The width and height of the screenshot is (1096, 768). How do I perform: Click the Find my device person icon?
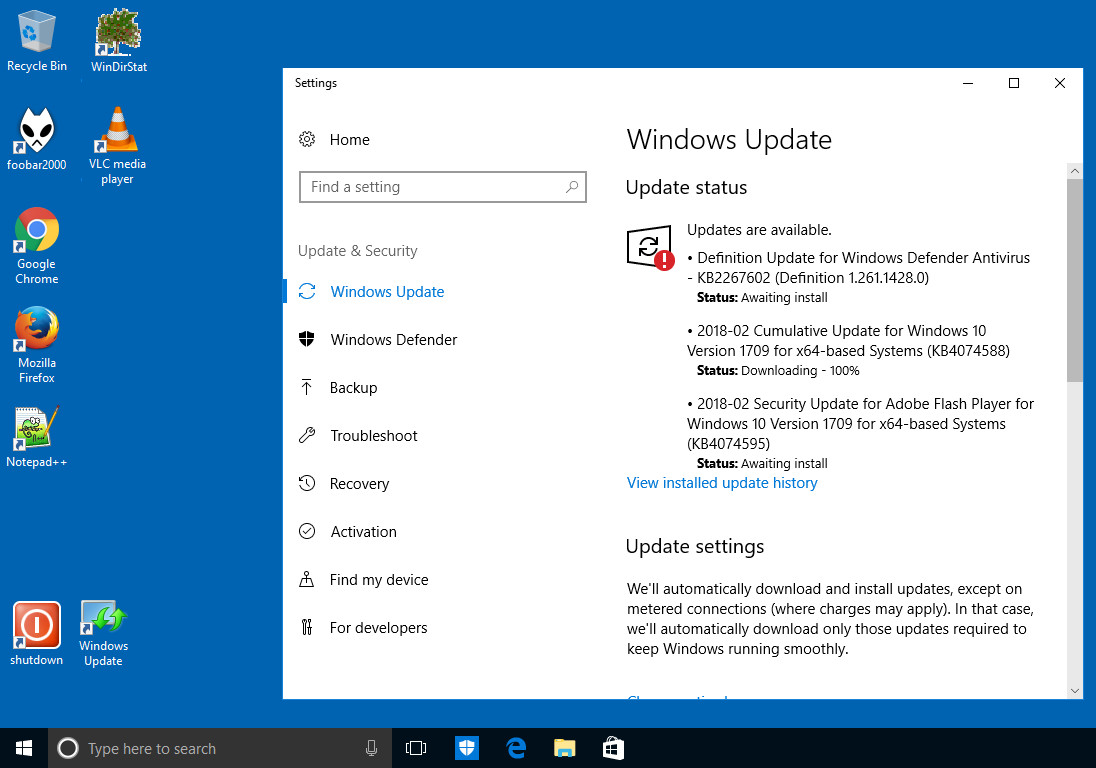306,579
